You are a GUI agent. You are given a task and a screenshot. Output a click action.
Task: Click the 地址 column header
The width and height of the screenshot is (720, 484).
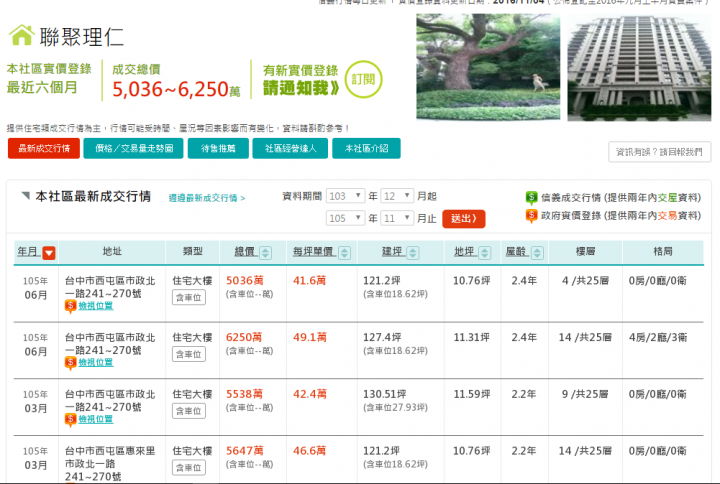112,251
